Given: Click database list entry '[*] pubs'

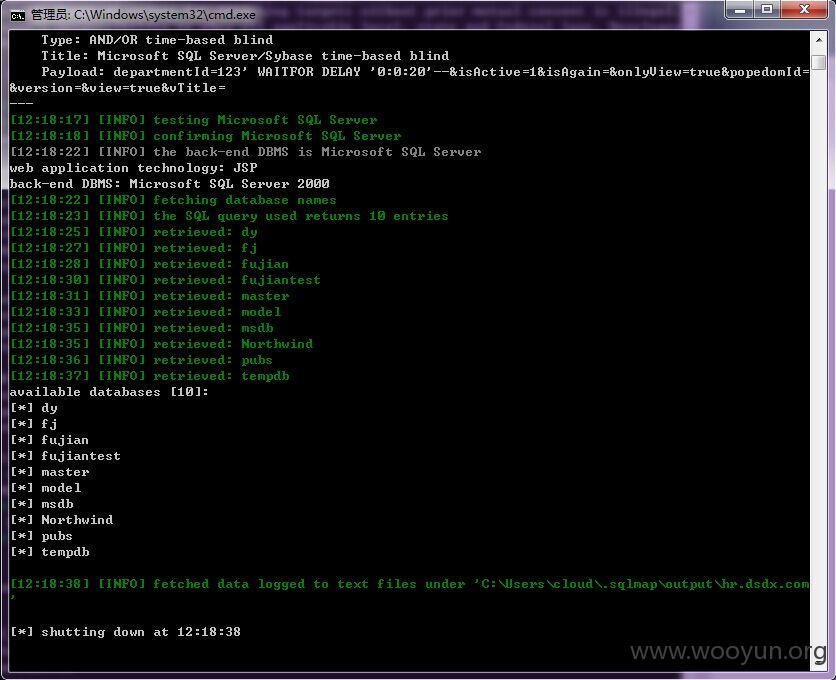Looking at the screenshot, I should coord(42,536).
